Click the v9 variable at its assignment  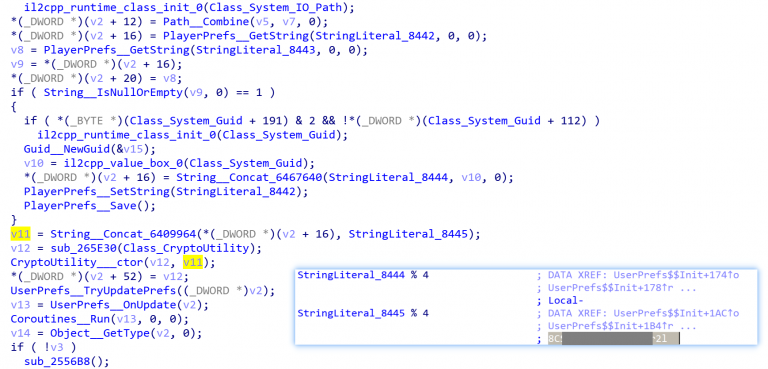point(17,65)
